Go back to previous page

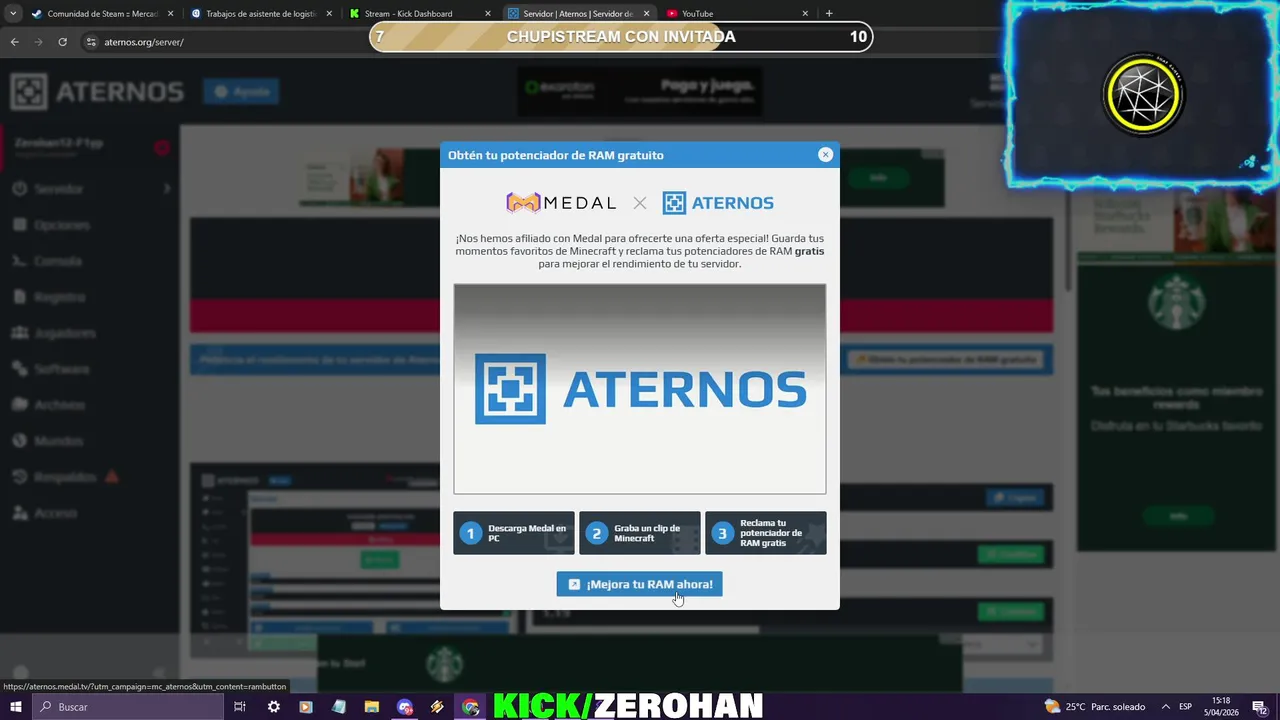coord(14,42)
